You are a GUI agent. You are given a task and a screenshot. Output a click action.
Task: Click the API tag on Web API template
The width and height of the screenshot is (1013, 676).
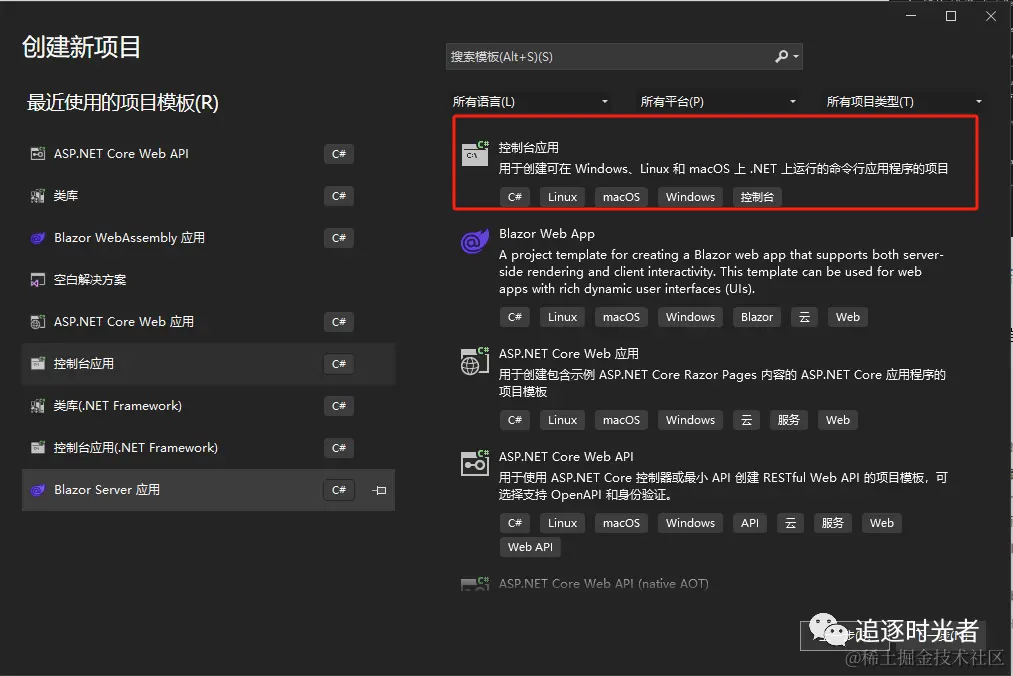click(750, 523)
